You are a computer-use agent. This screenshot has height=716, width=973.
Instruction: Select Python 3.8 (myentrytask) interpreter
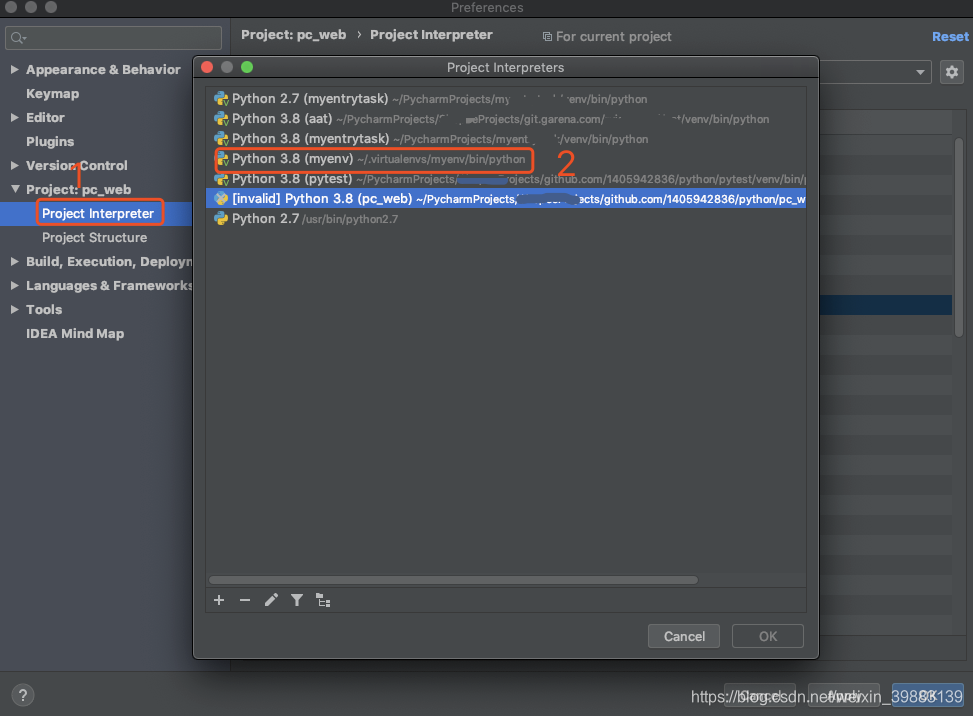(x=506, y=138)
